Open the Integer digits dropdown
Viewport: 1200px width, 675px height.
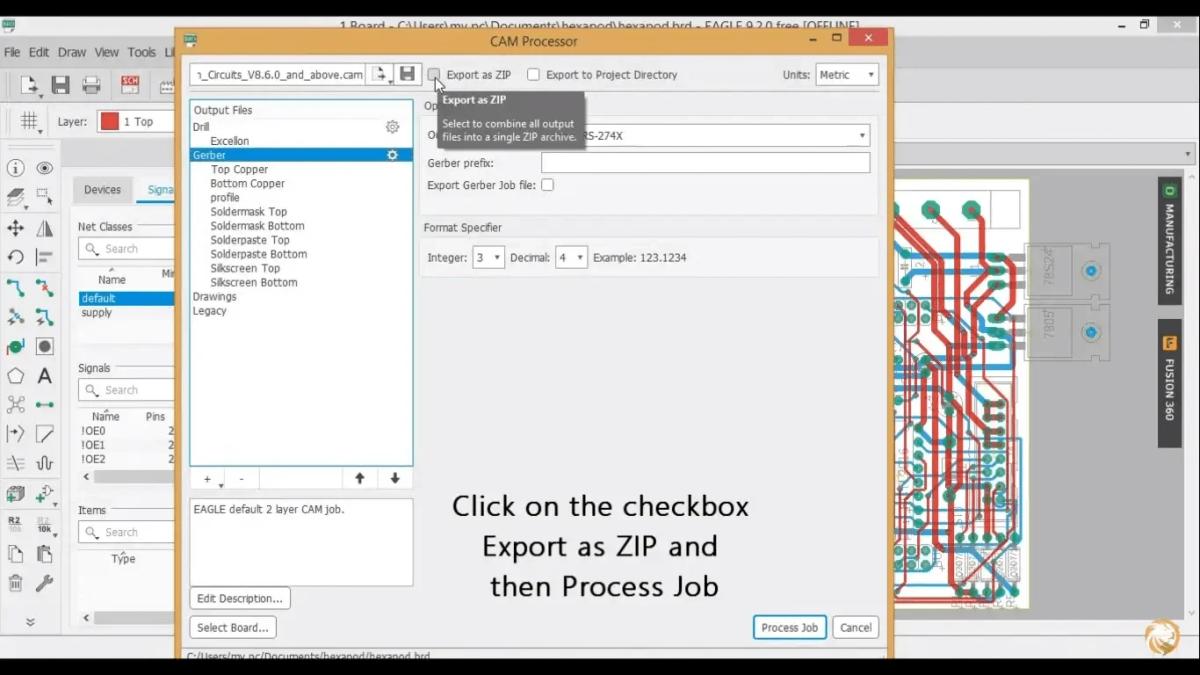[x=488, y=257]
